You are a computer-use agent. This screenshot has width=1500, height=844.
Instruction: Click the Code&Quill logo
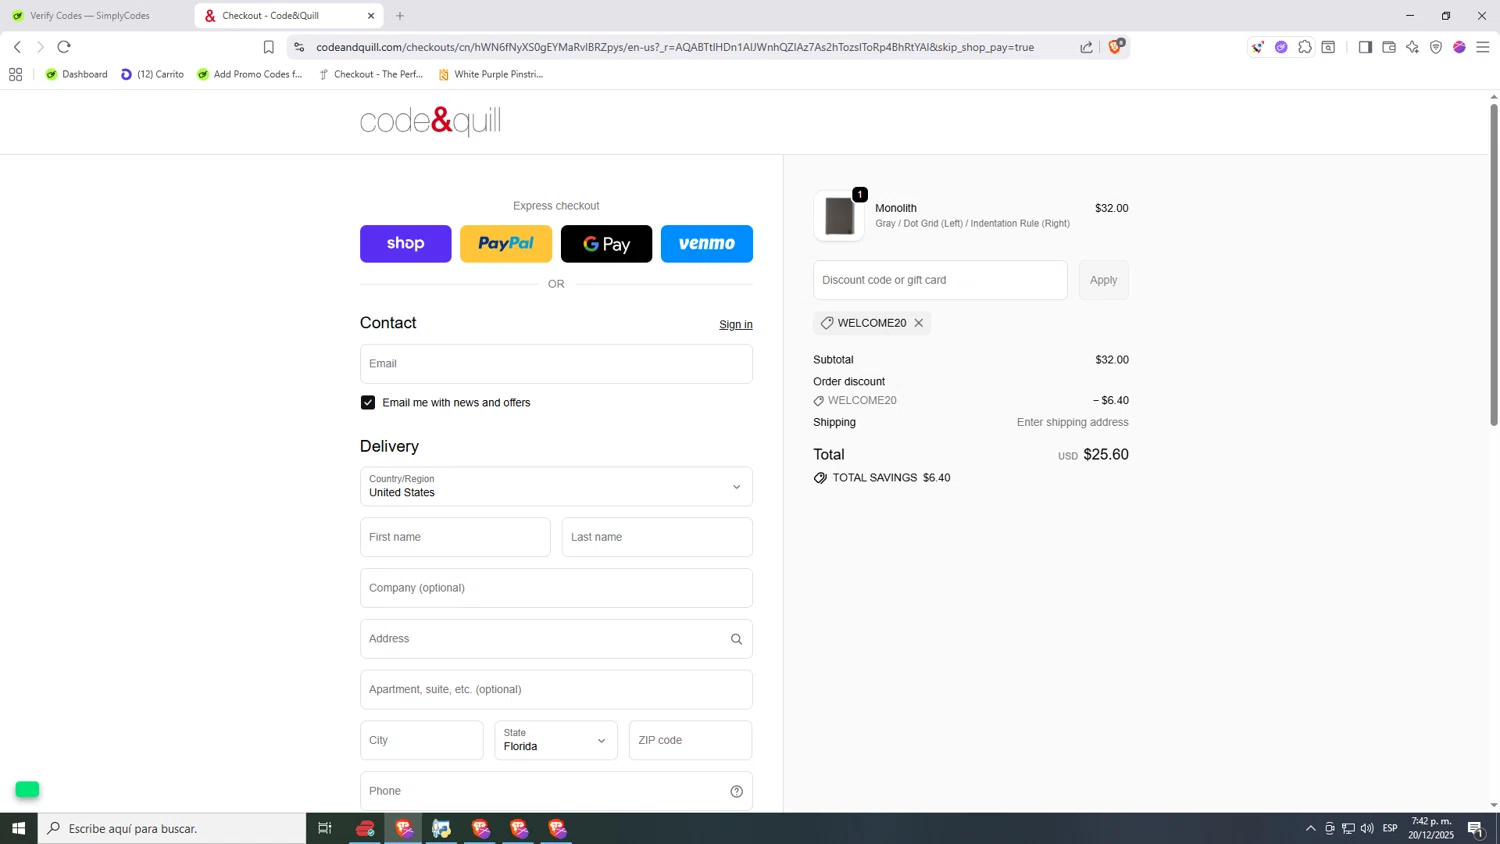(430, 122)
